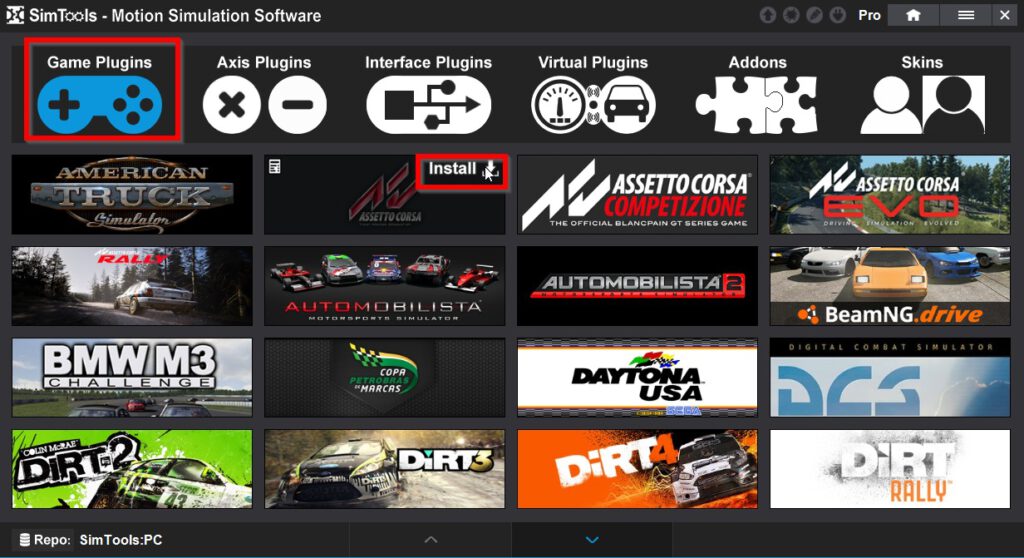Go to the Home screen
Viewport: 1024px width, 558px height.
tap(913, 15)
